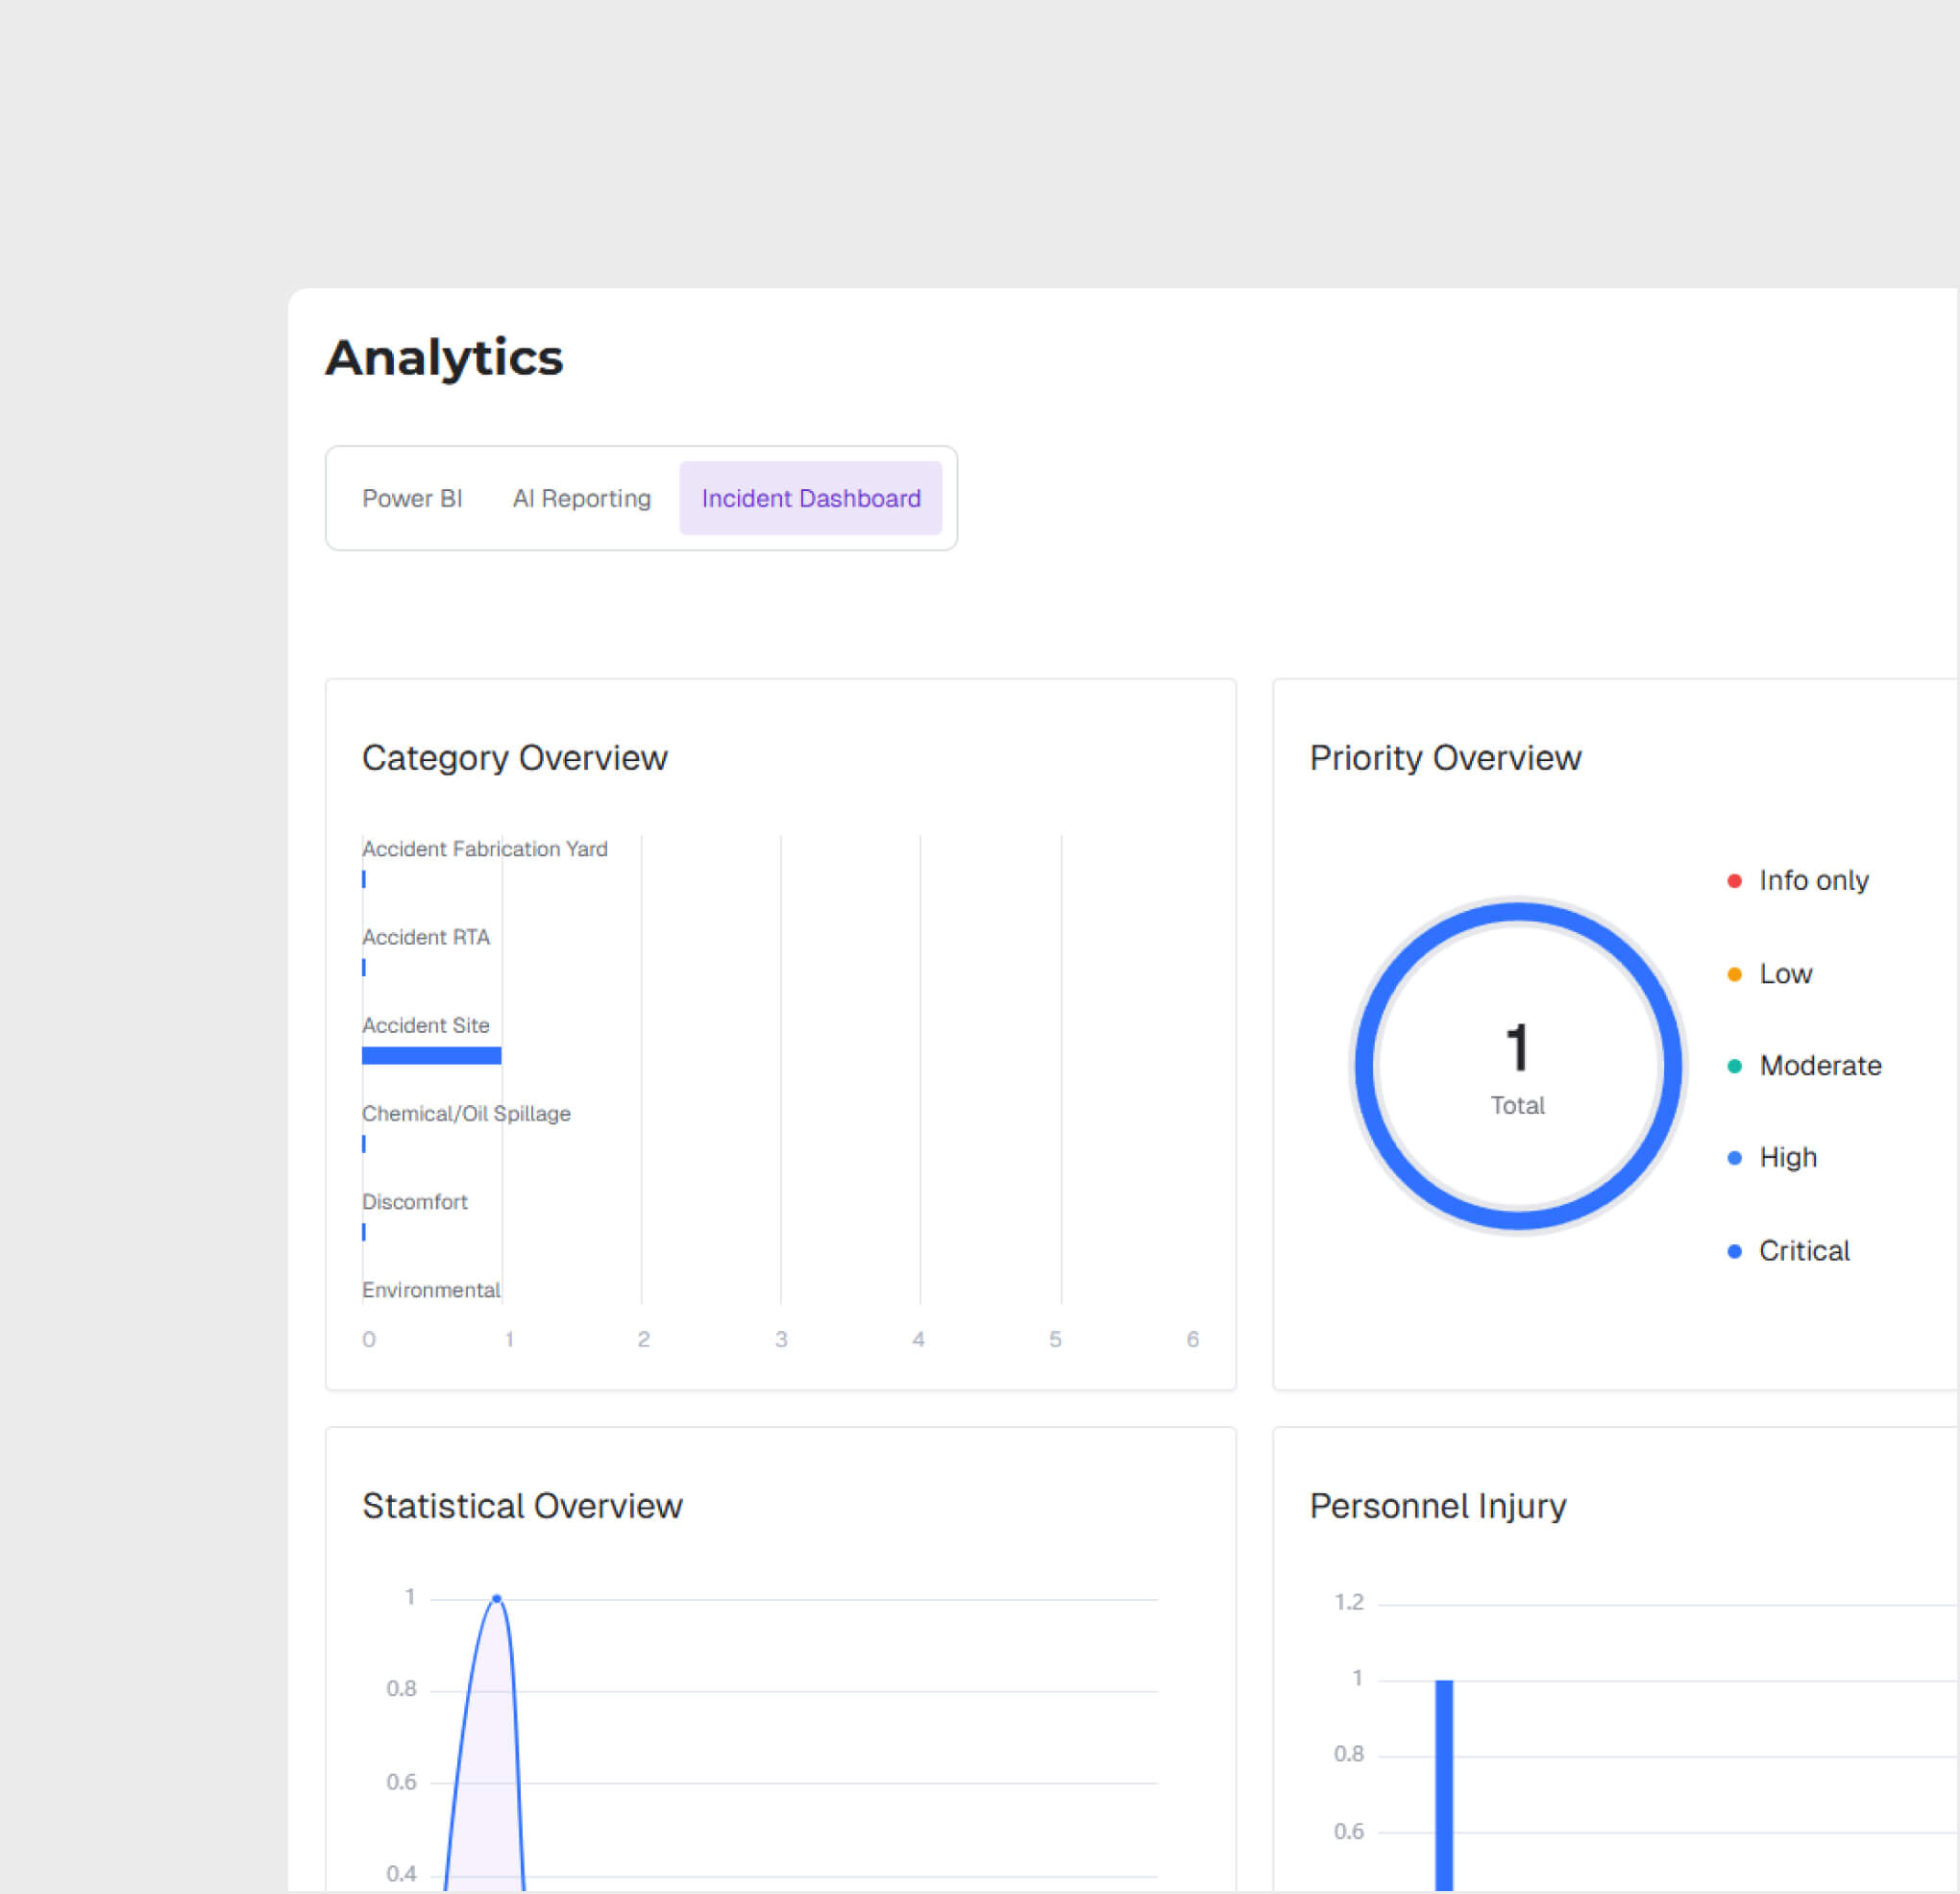The width and height of the screenshot is (1960, 1894).
Task: Click the Analytics page heading
Action: pos(444,358)
